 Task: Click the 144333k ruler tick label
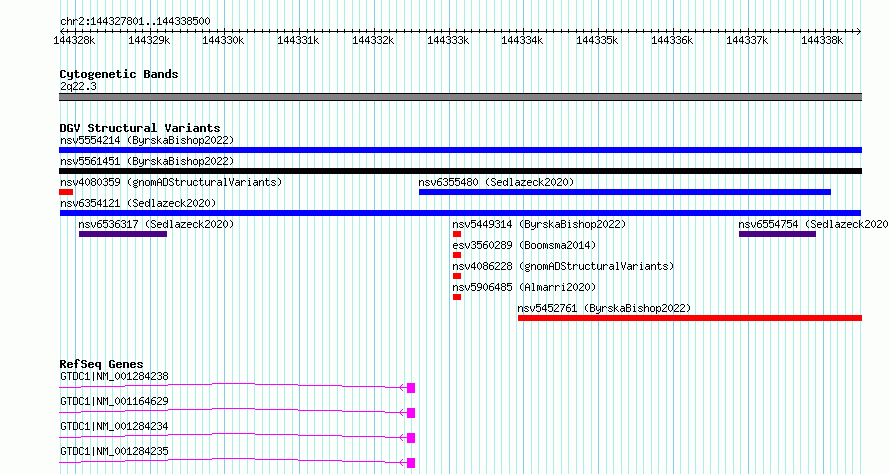pos(448,40)
